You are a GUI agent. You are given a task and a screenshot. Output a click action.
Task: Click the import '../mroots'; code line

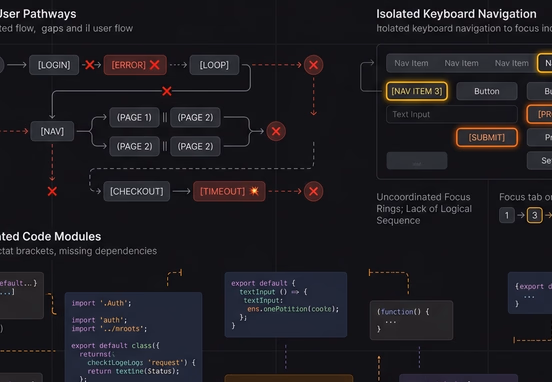click(109, 328)
